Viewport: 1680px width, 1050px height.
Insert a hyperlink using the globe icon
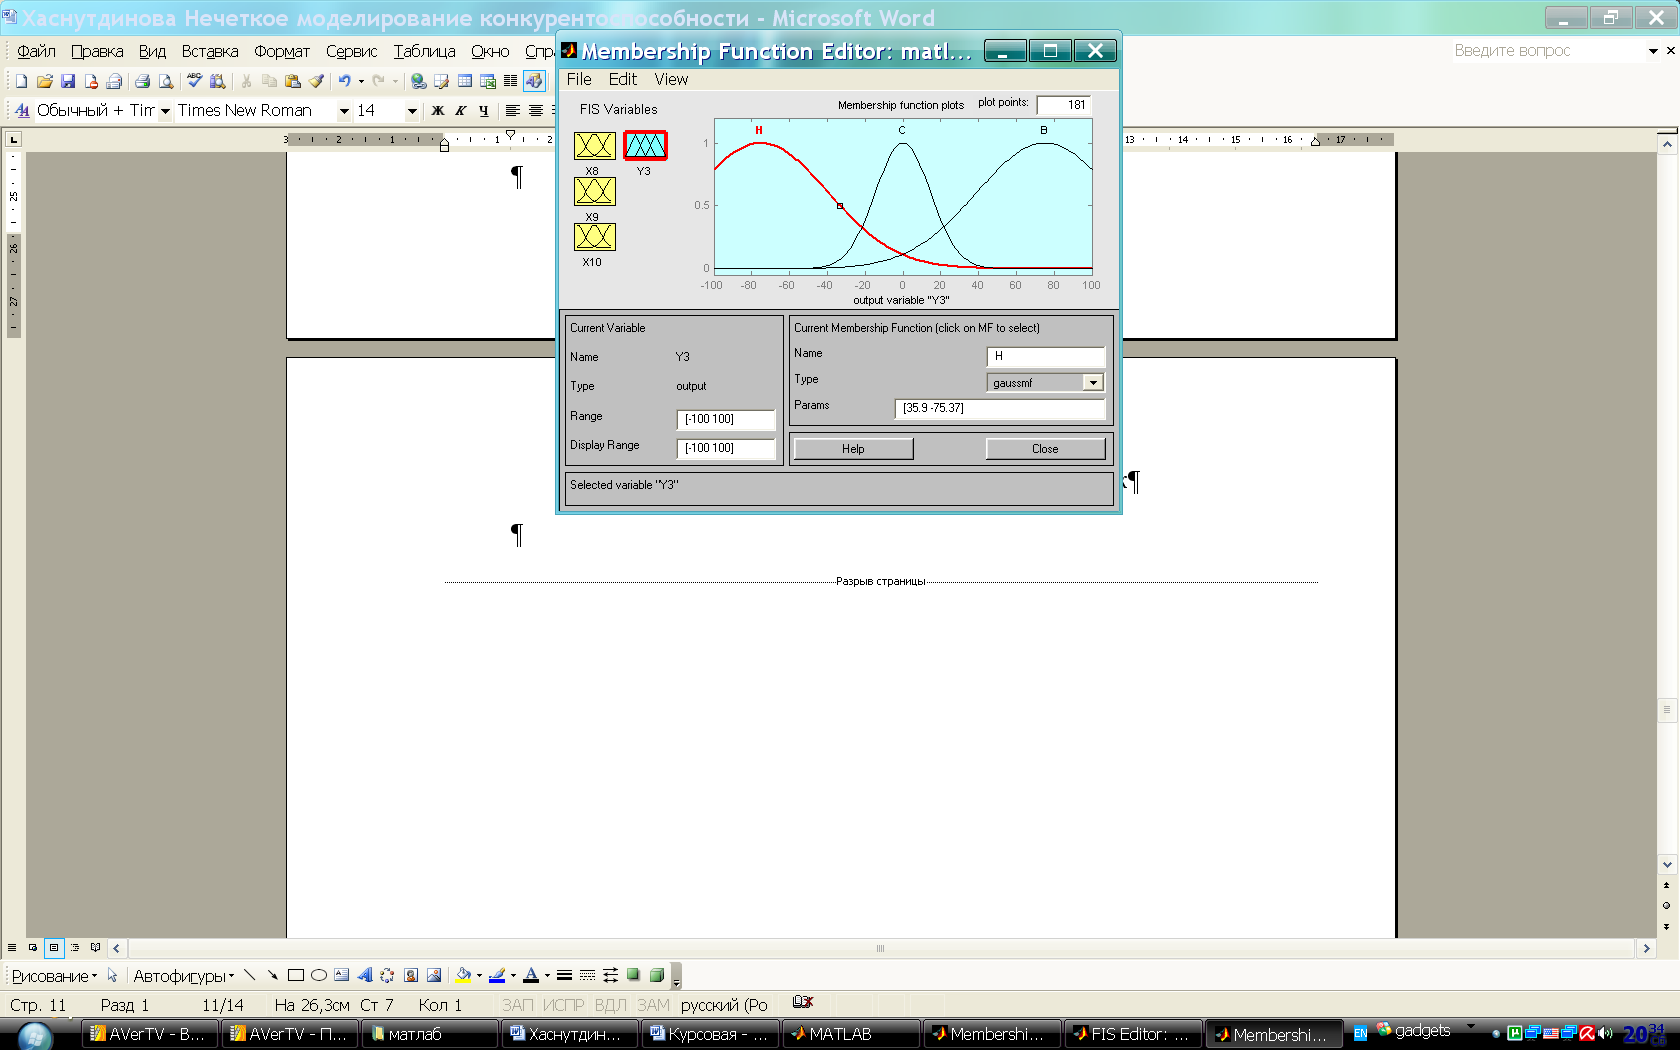418,81
